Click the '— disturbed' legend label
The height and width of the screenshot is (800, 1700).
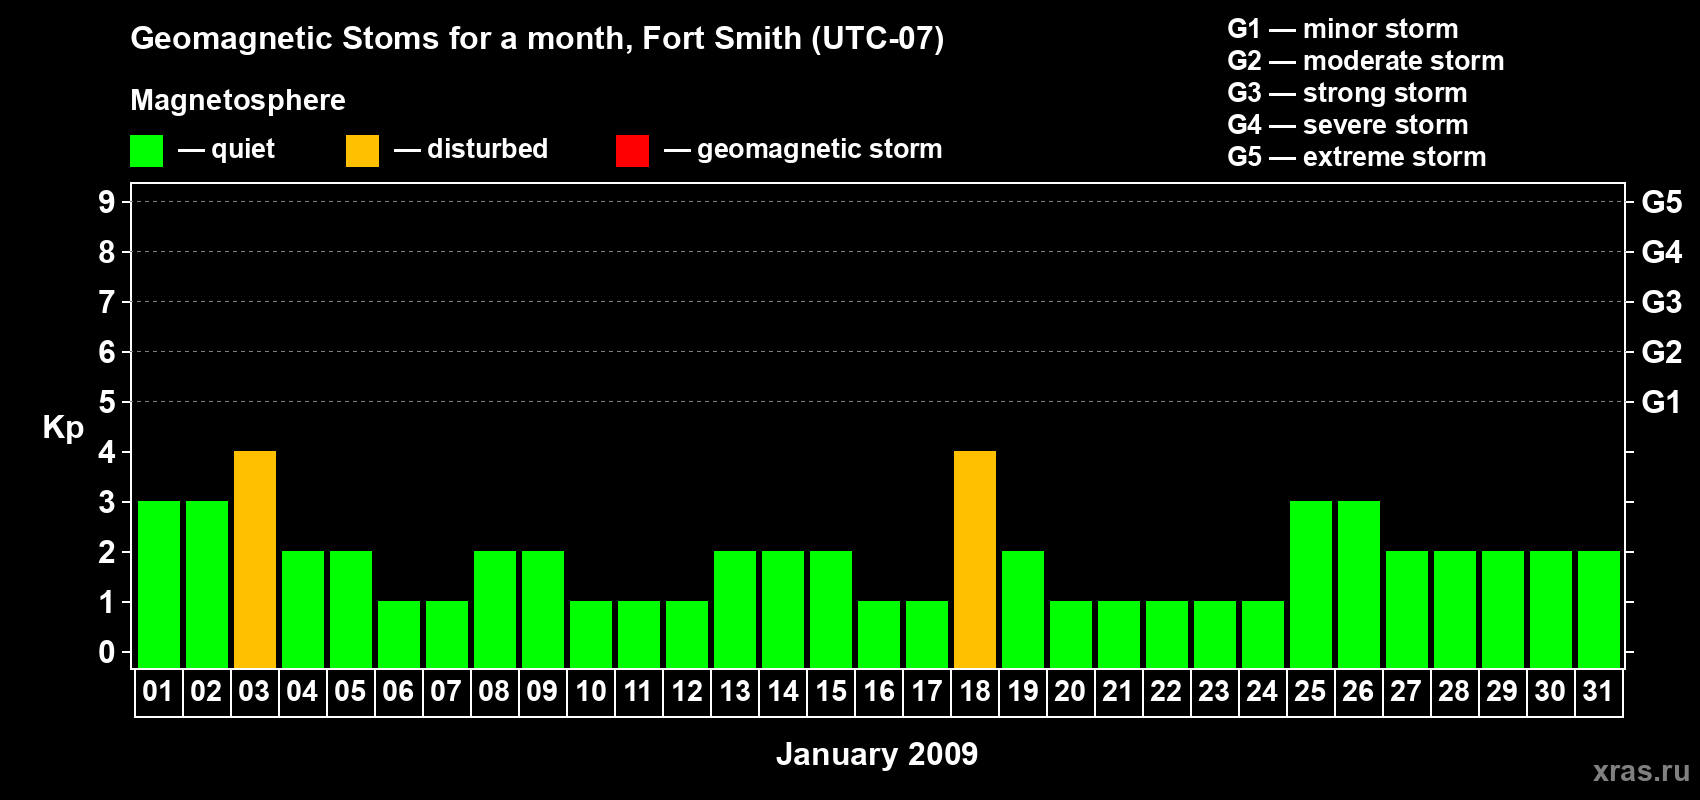coord(471,149)
